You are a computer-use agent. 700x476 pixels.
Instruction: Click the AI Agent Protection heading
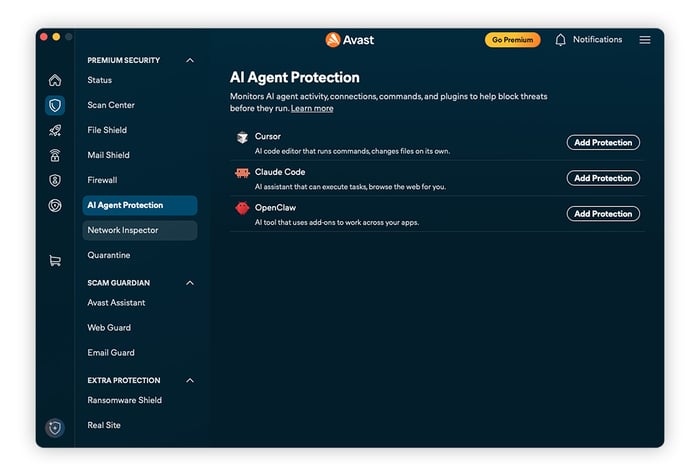(295, 77)
